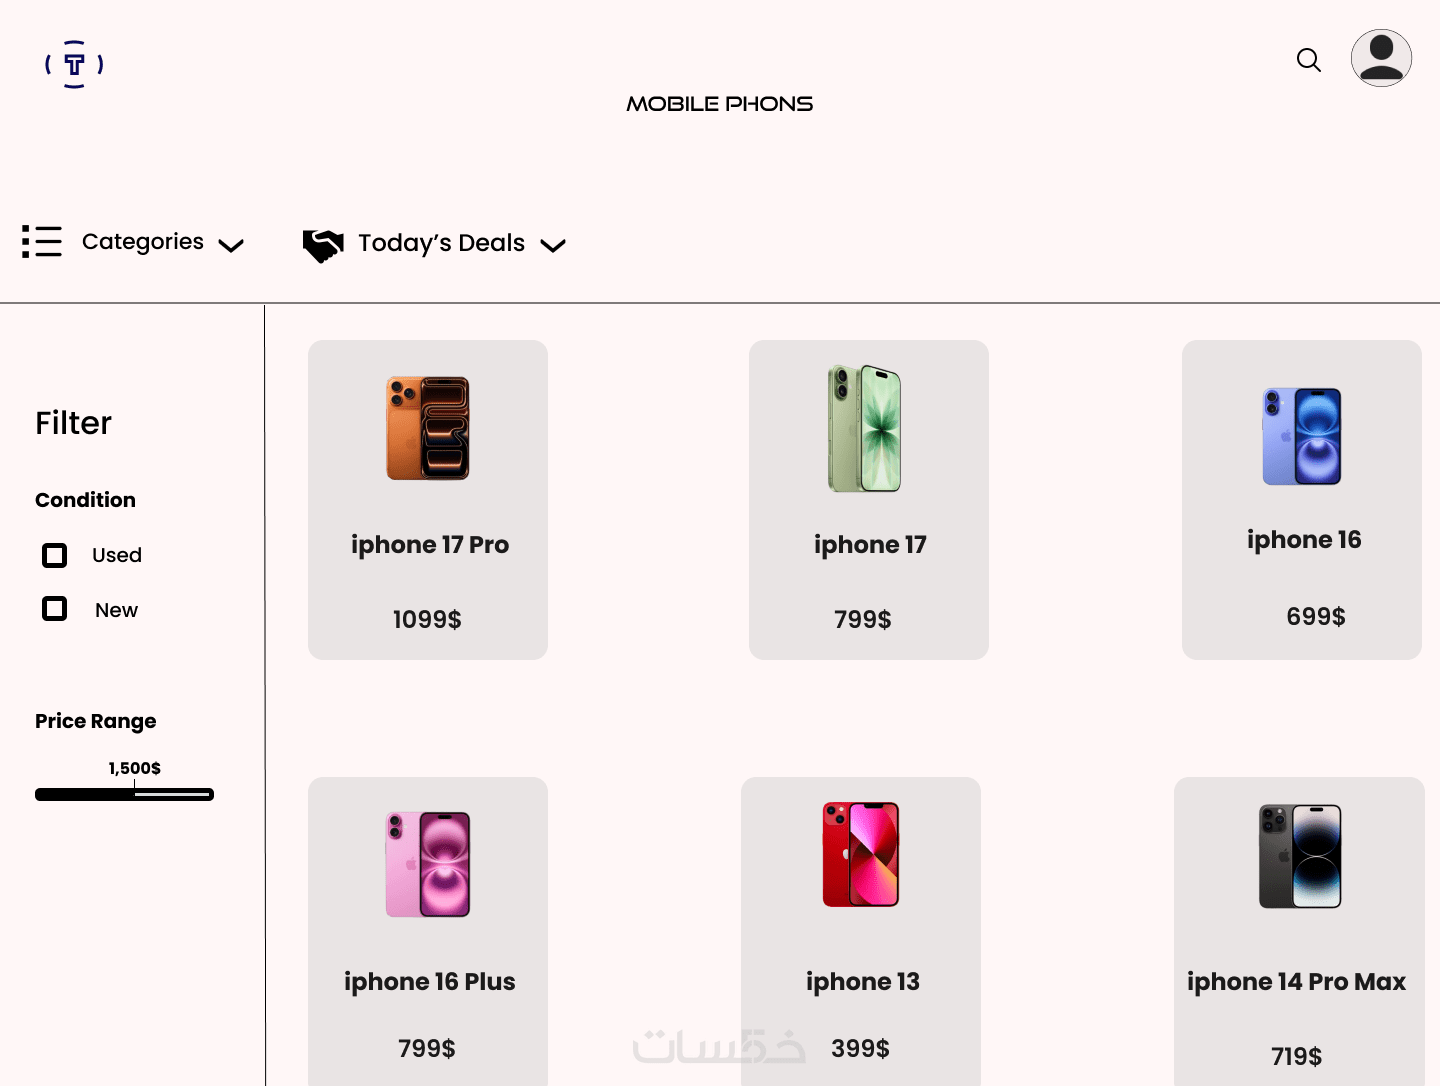
Task: Open the Categories menu
Action: point(143,242)
